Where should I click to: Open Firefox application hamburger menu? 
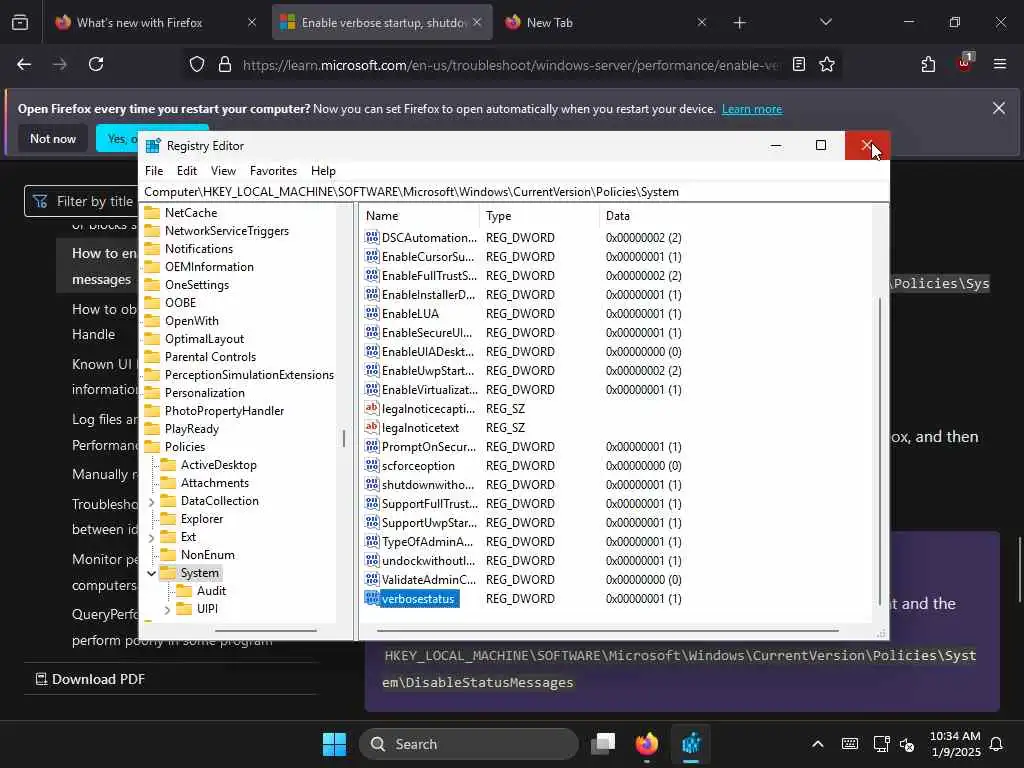(1000, 64)
